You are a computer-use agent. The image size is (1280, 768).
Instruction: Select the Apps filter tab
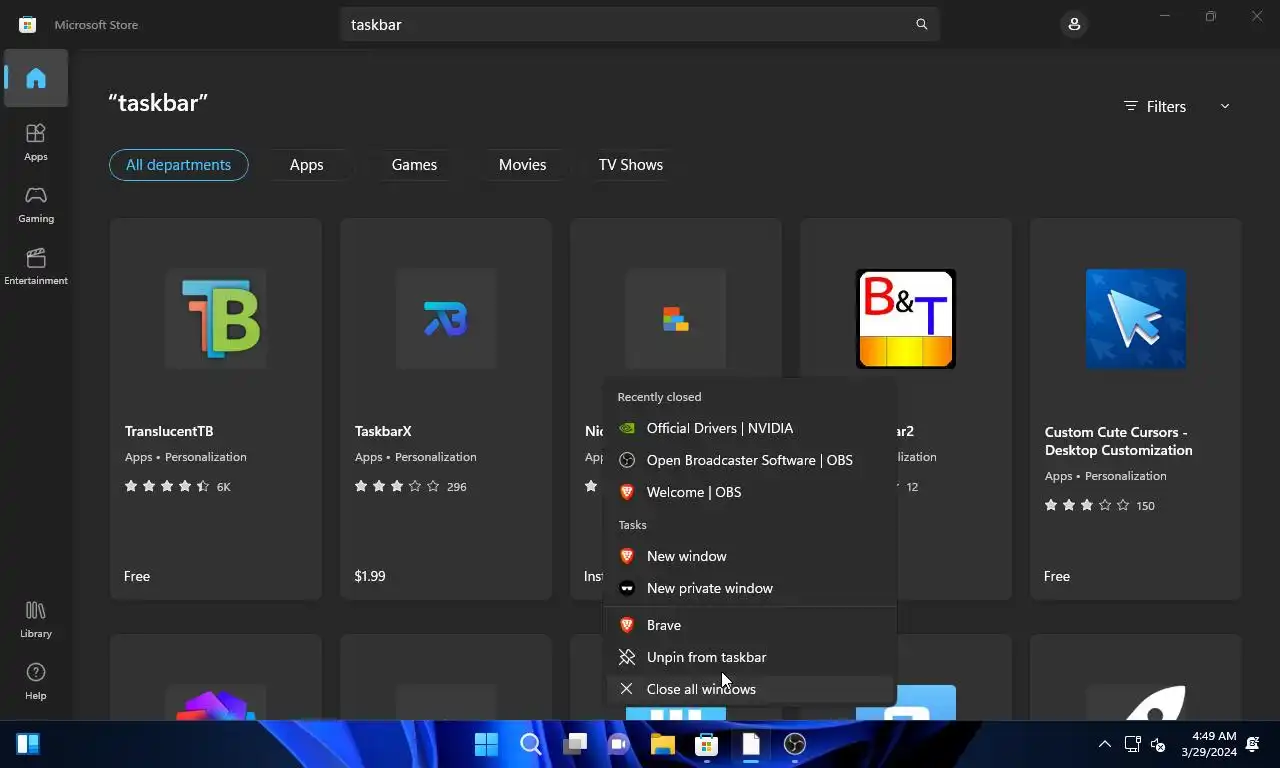pos(306,165)
